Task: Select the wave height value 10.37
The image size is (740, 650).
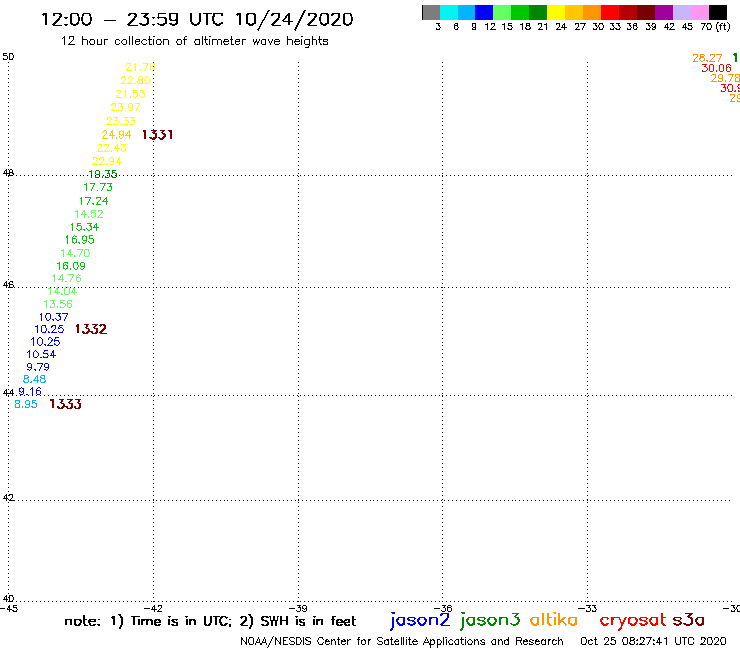Action: [x=53, y=317]
